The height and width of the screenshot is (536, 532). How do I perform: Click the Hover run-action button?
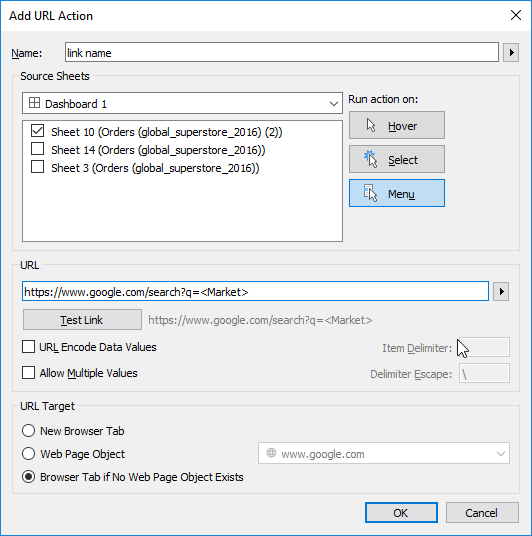point(397,125)
